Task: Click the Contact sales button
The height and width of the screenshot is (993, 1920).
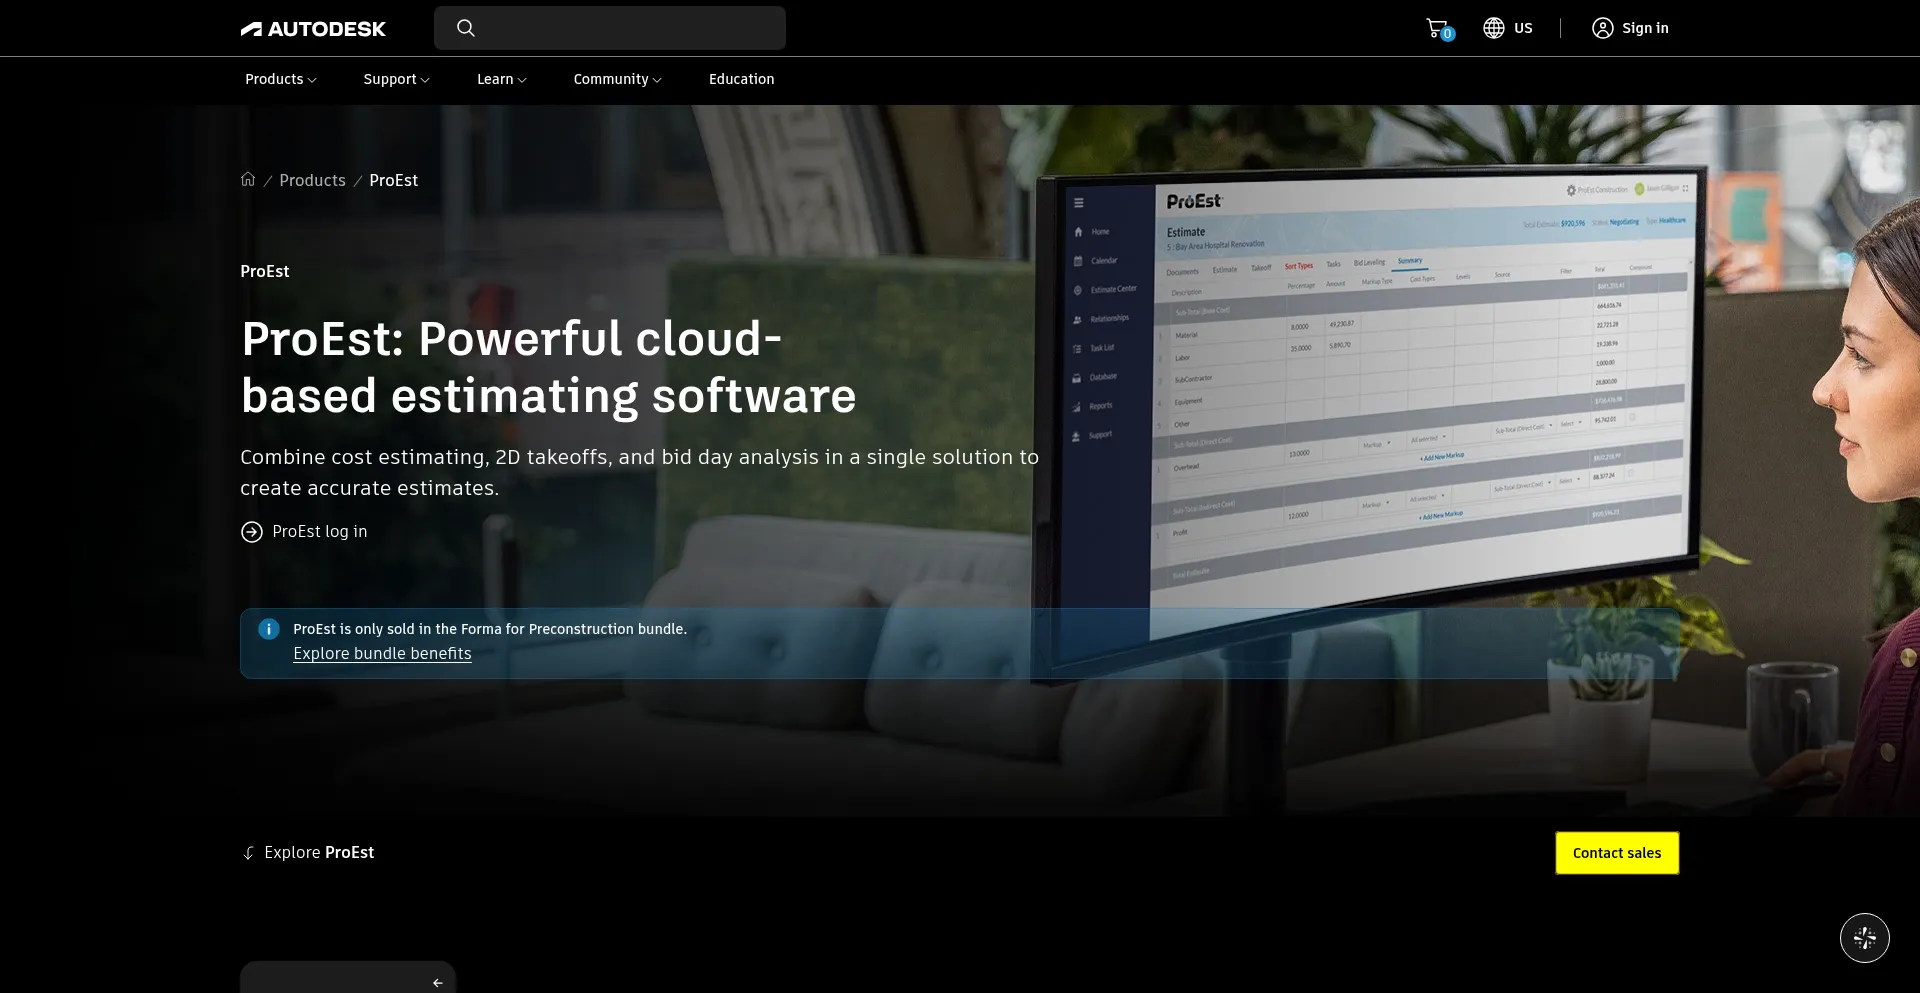Action: [x=1617, y=853]
